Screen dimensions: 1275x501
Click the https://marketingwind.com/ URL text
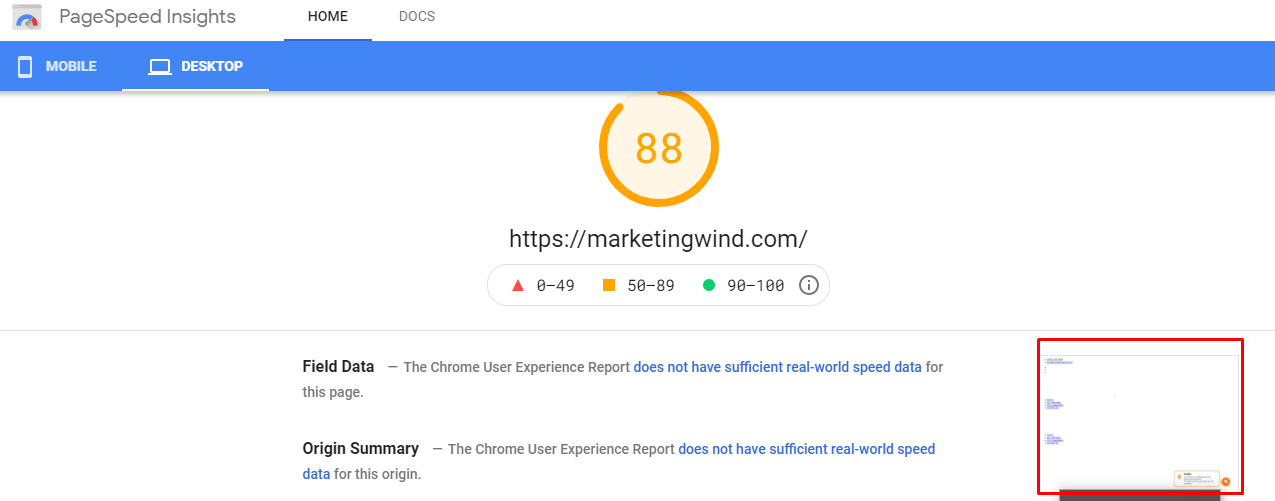658,239
